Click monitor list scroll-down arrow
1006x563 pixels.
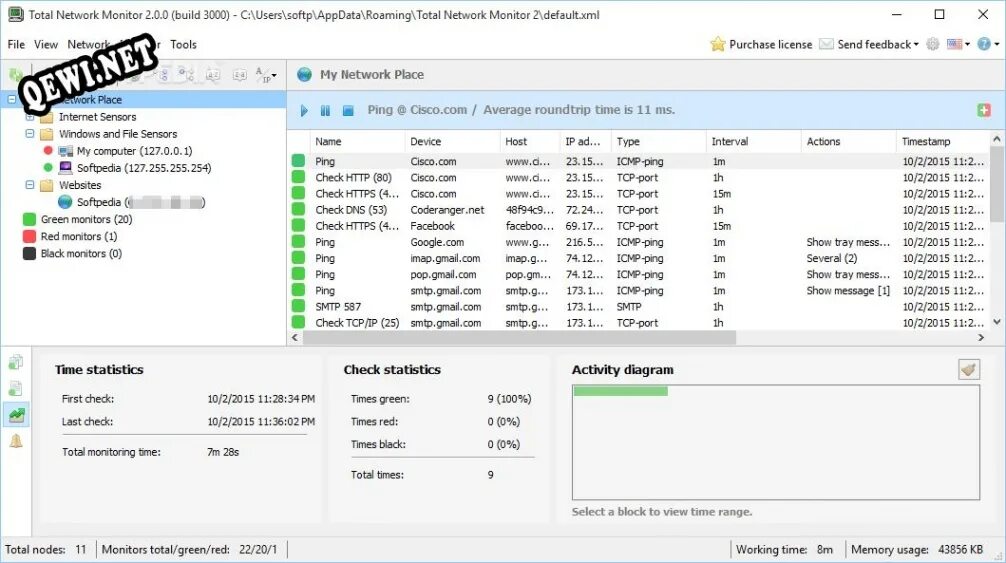coord(996,322)
